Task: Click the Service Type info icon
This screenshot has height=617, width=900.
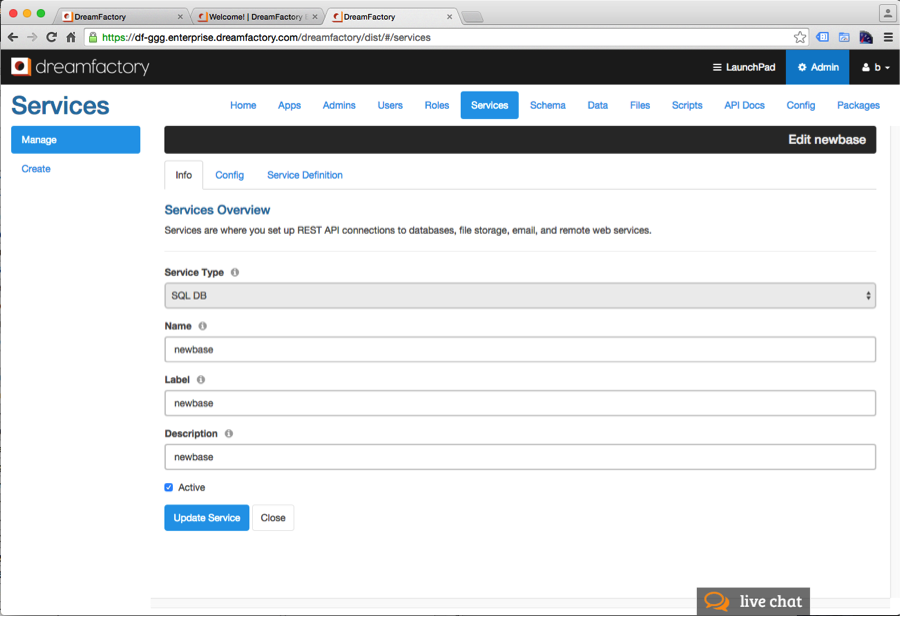Action: click(235, 272)
